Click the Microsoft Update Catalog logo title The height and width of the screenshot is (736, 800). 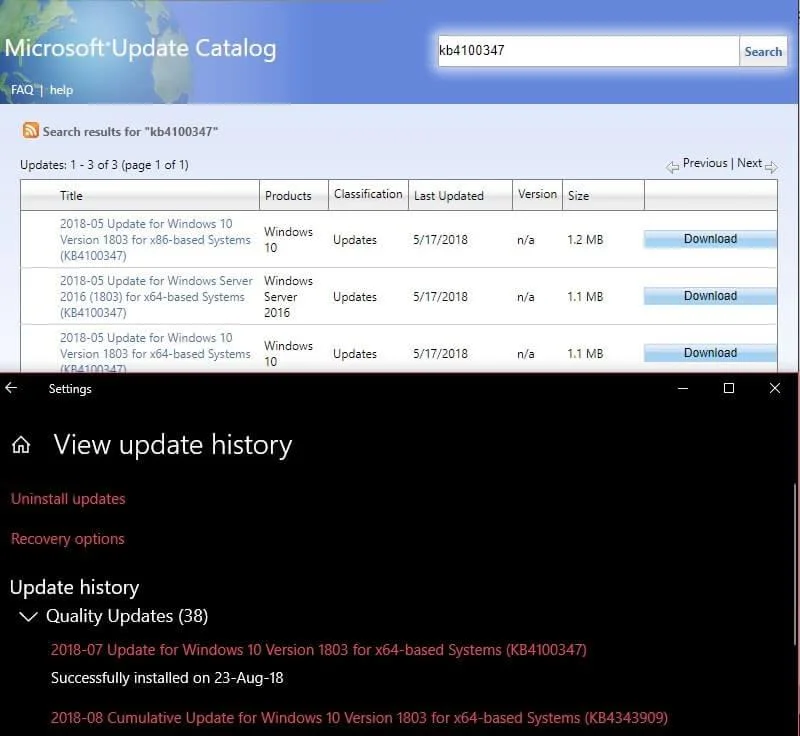point(140,48)
